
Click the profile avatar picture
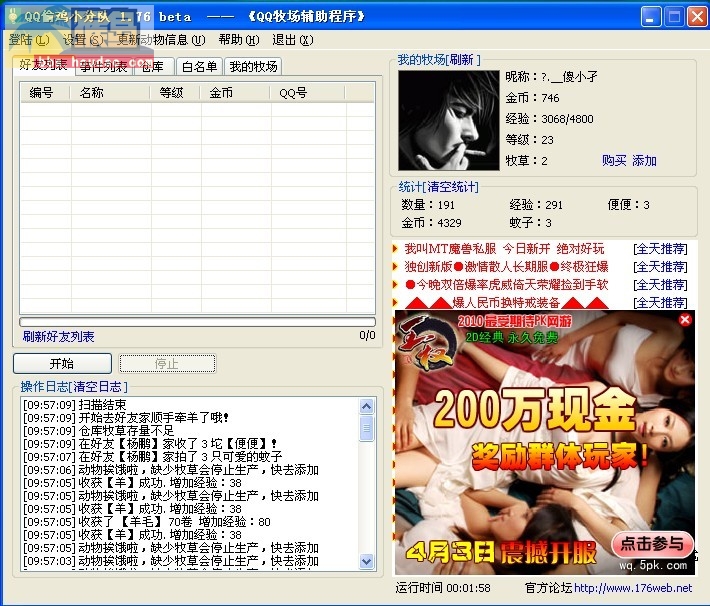[x=449, y=120]
